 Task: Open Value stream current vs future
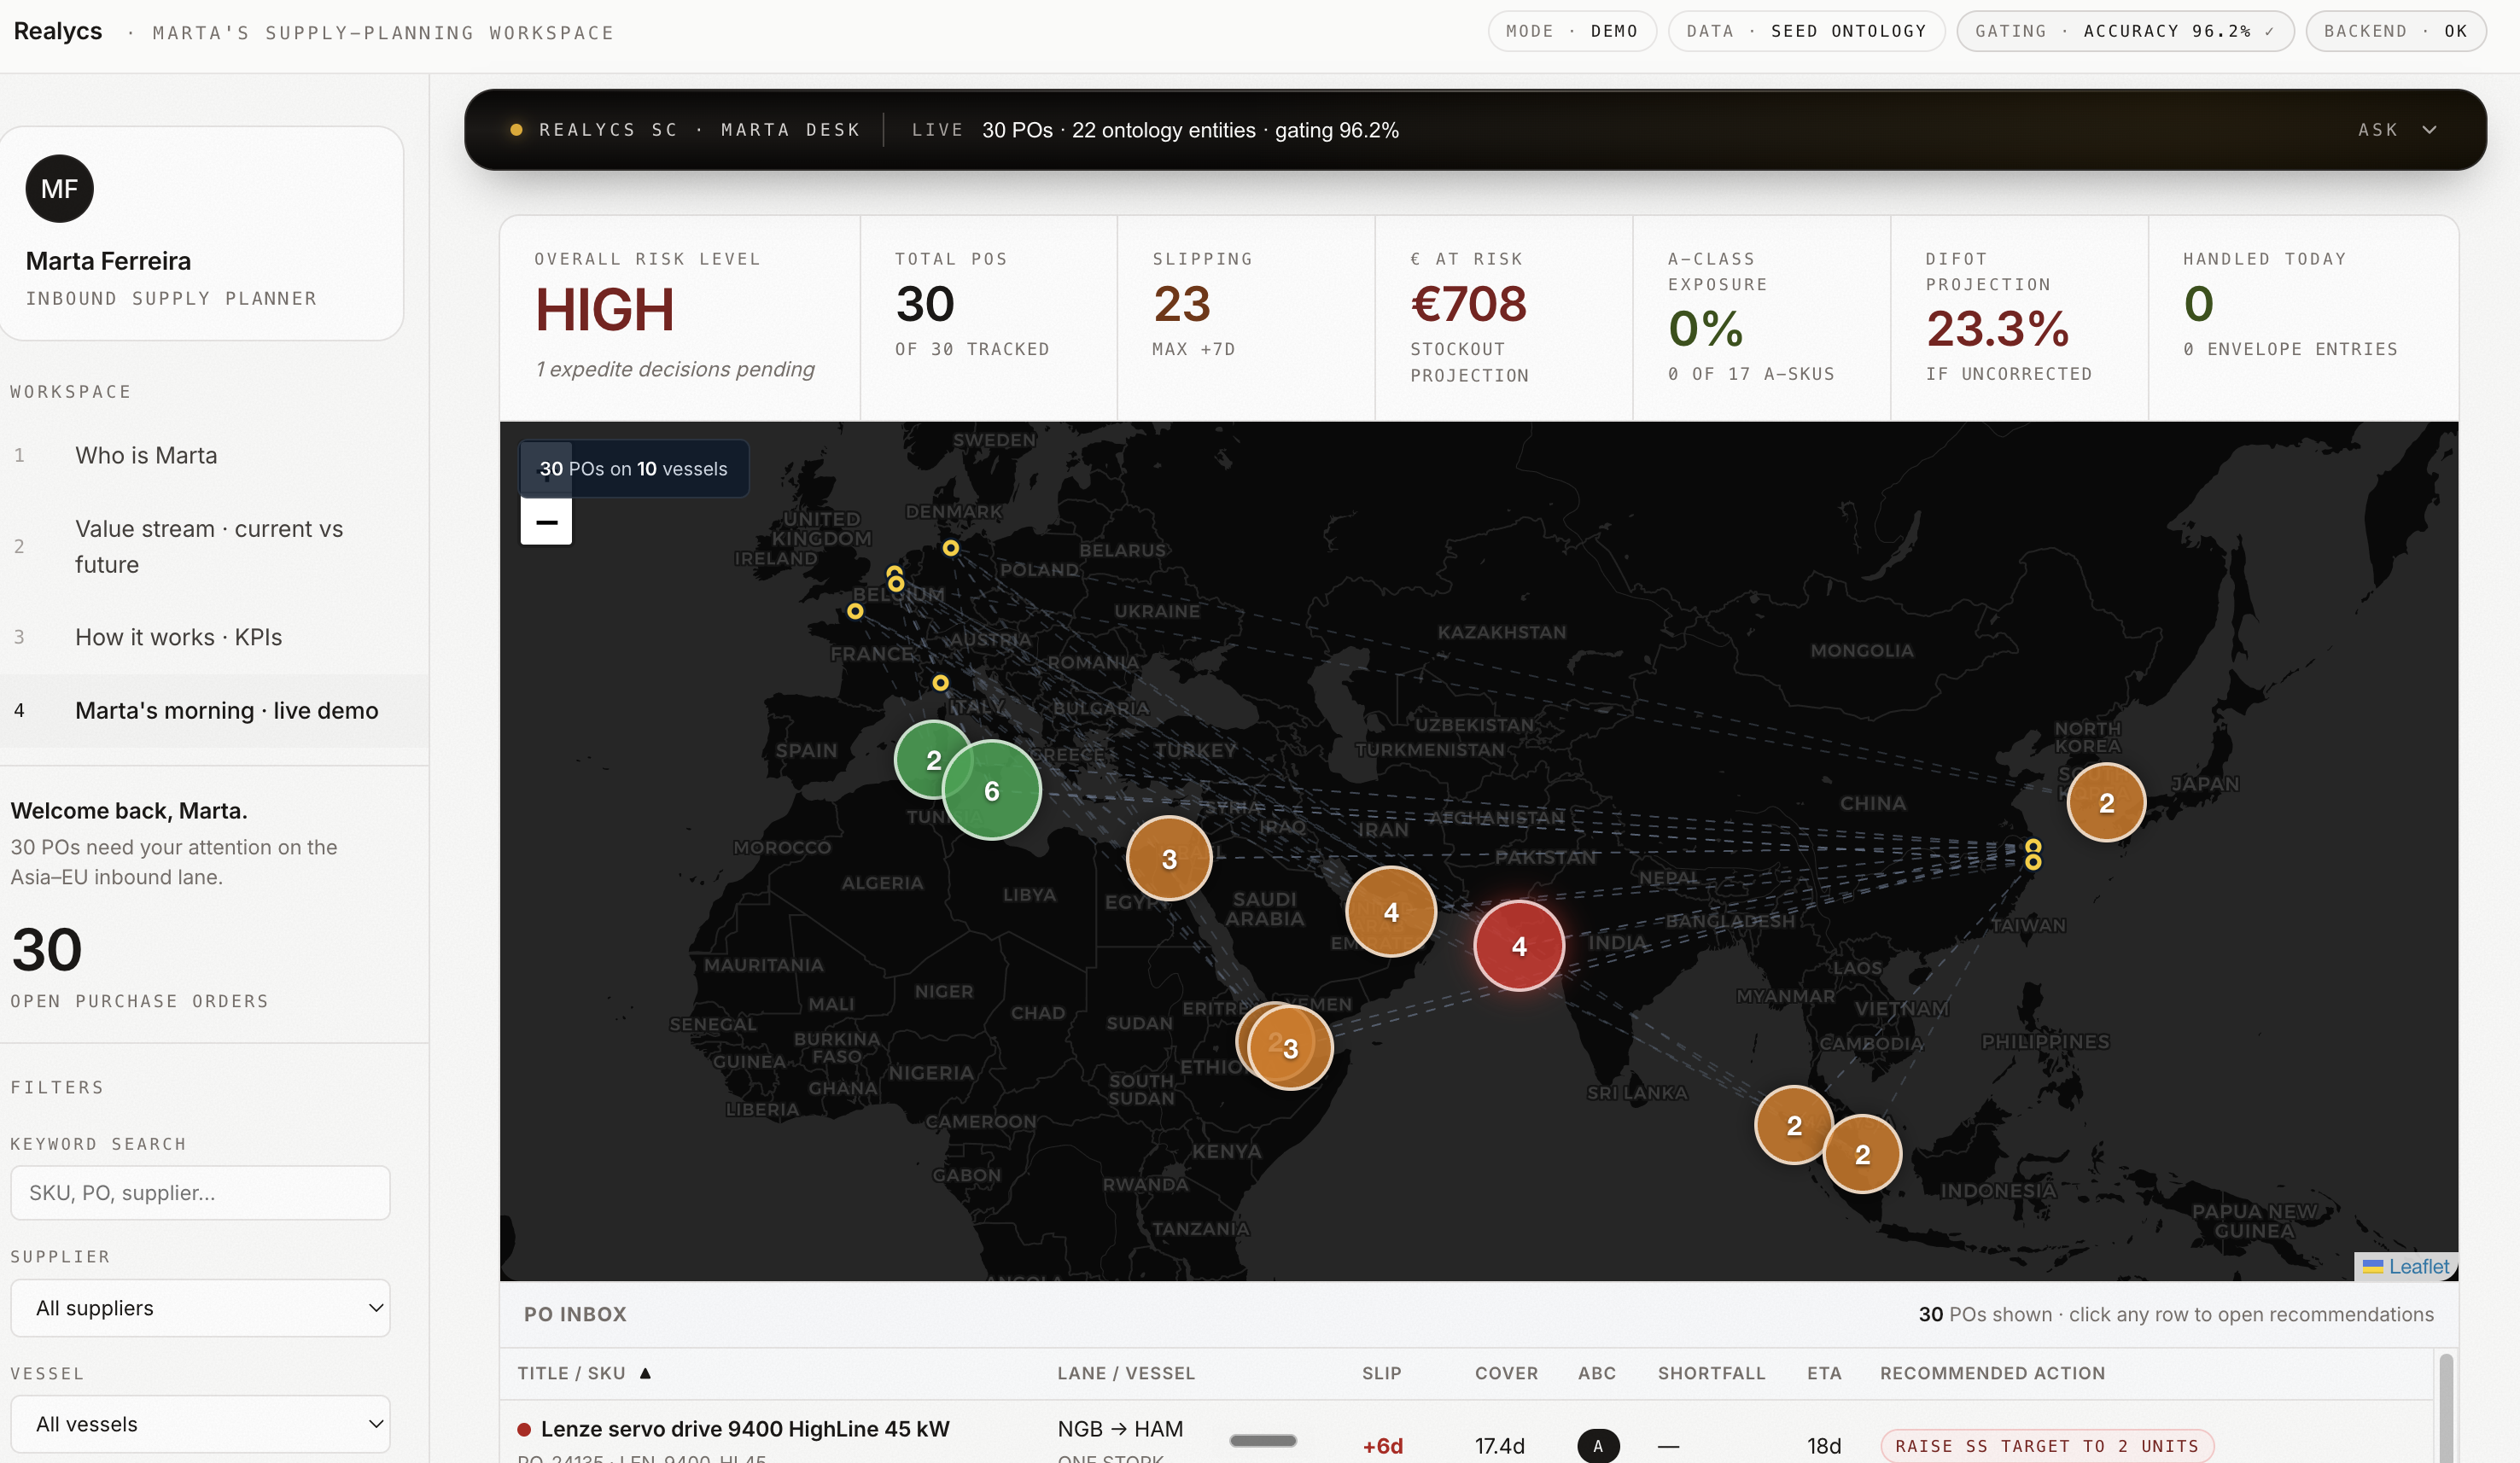tap(214, 547)
